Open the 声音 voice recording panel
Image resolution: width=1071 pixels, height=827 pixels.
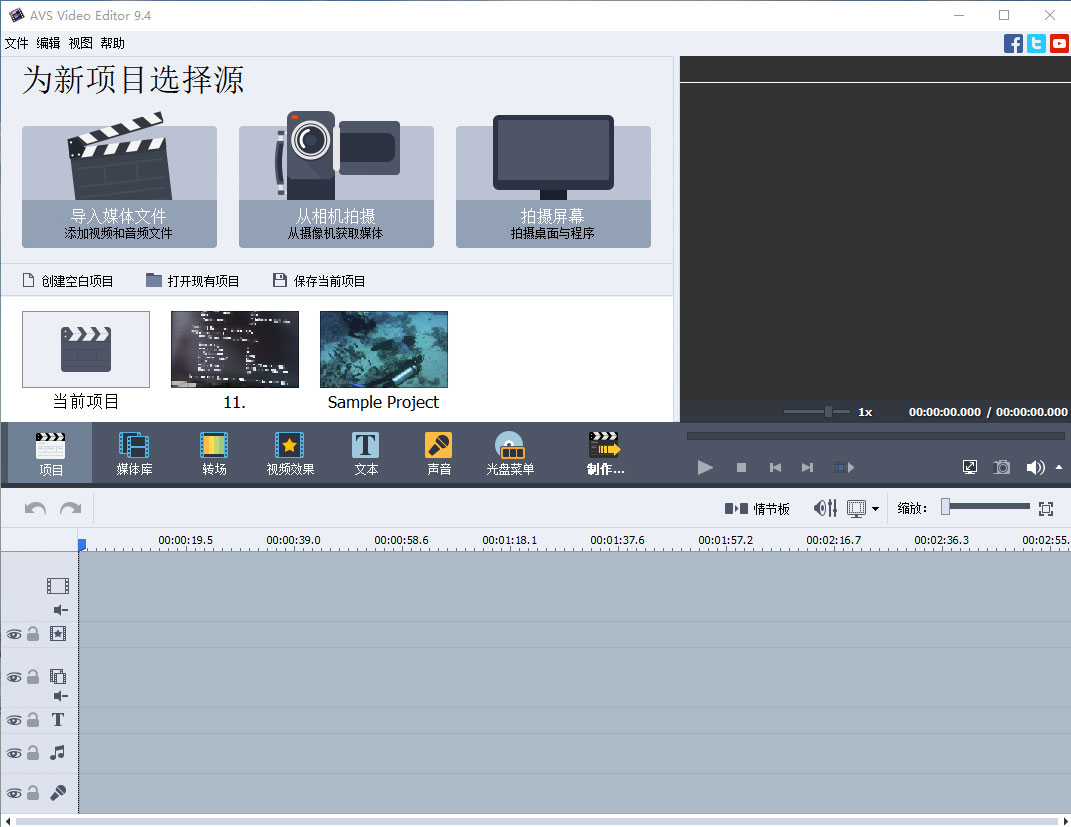(439, 453)
